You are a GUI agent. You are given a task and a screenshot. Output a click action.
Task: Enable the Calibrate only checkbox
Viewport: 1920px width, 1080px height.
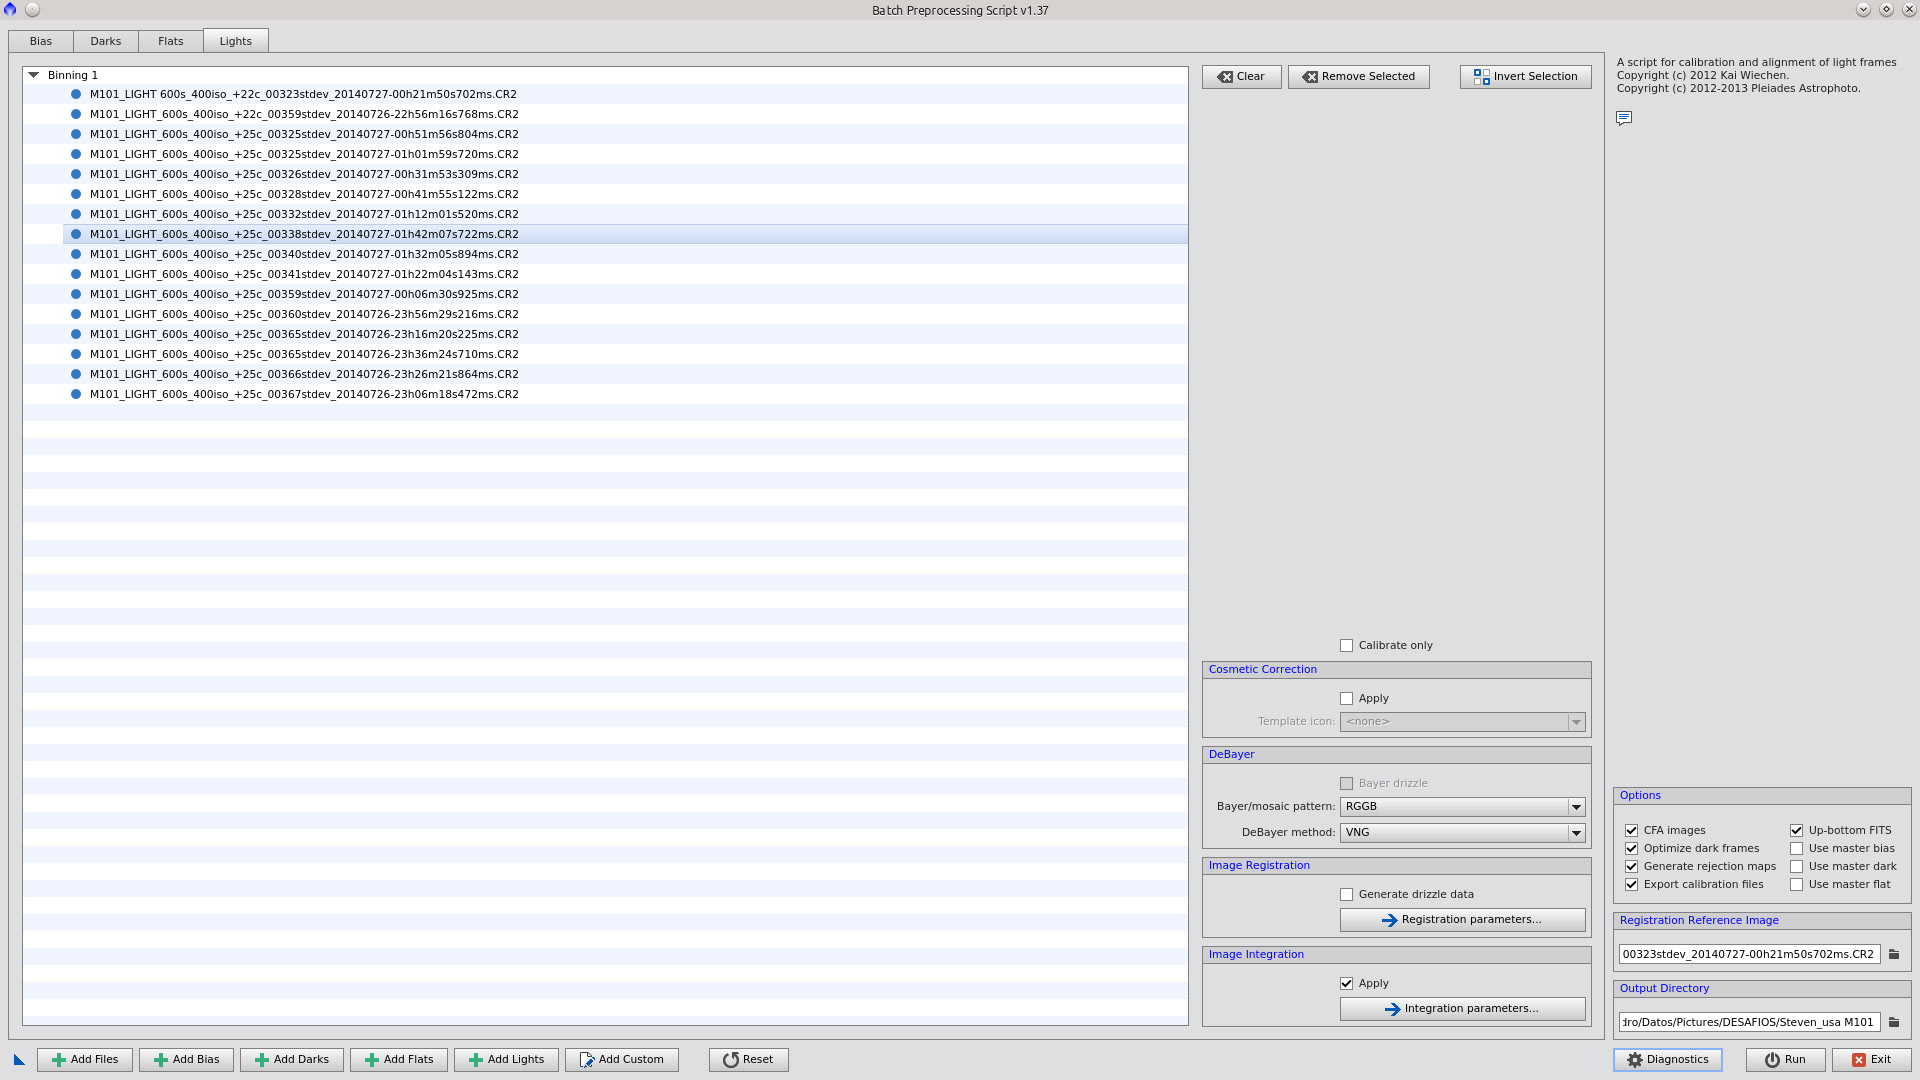[x=1346, y=646]
